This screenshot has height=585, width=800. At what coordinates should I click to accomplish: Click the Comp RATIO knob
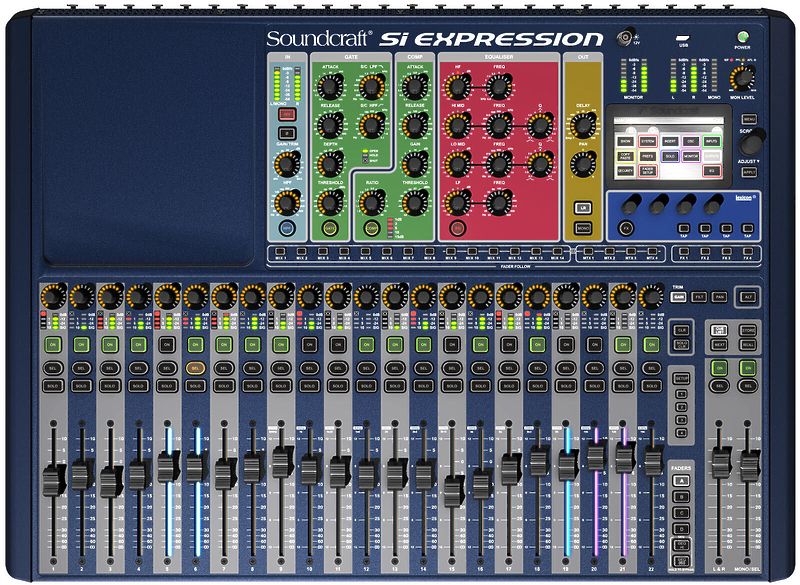point(372,202)
